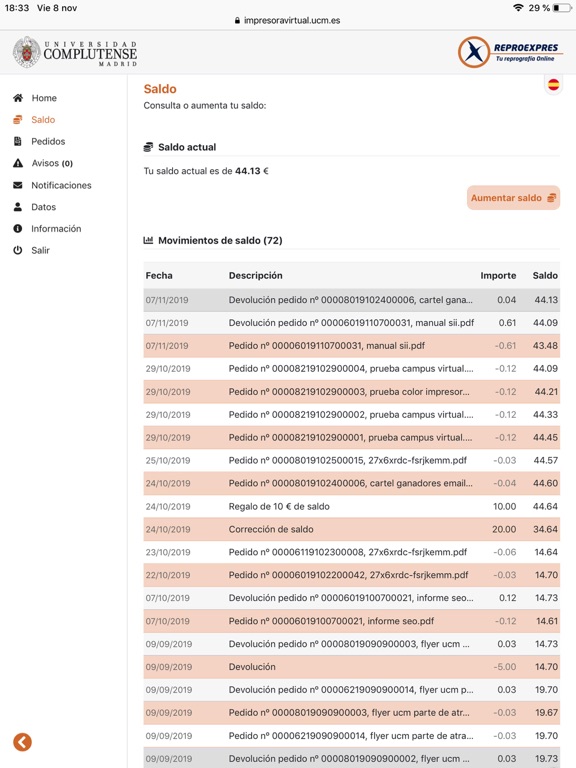Click the Notificaciones envelope icon
Image resolution: width=576 pixels, height=768 pixels.
pyautogui.click(x=18, y=185)
